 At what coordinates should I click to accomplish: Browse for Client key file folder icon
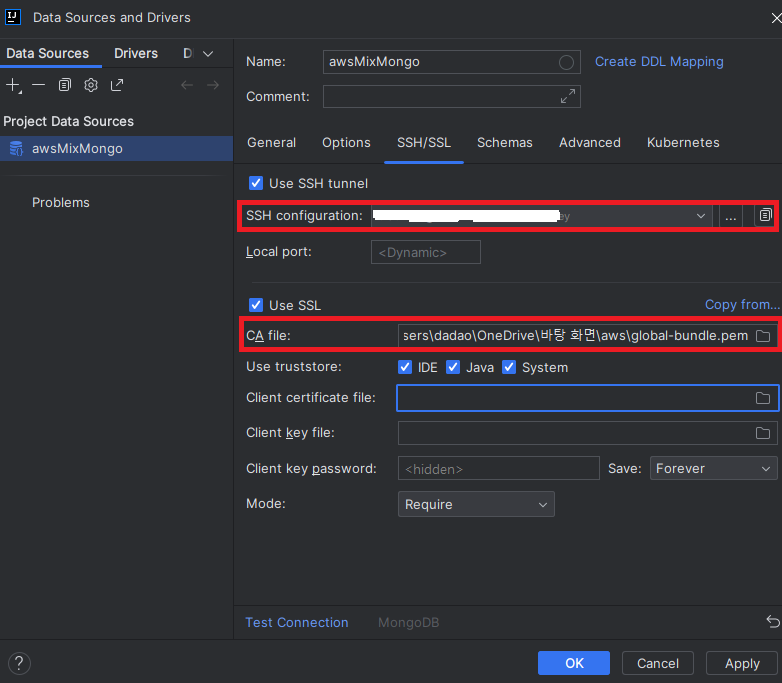pos(763,433)
